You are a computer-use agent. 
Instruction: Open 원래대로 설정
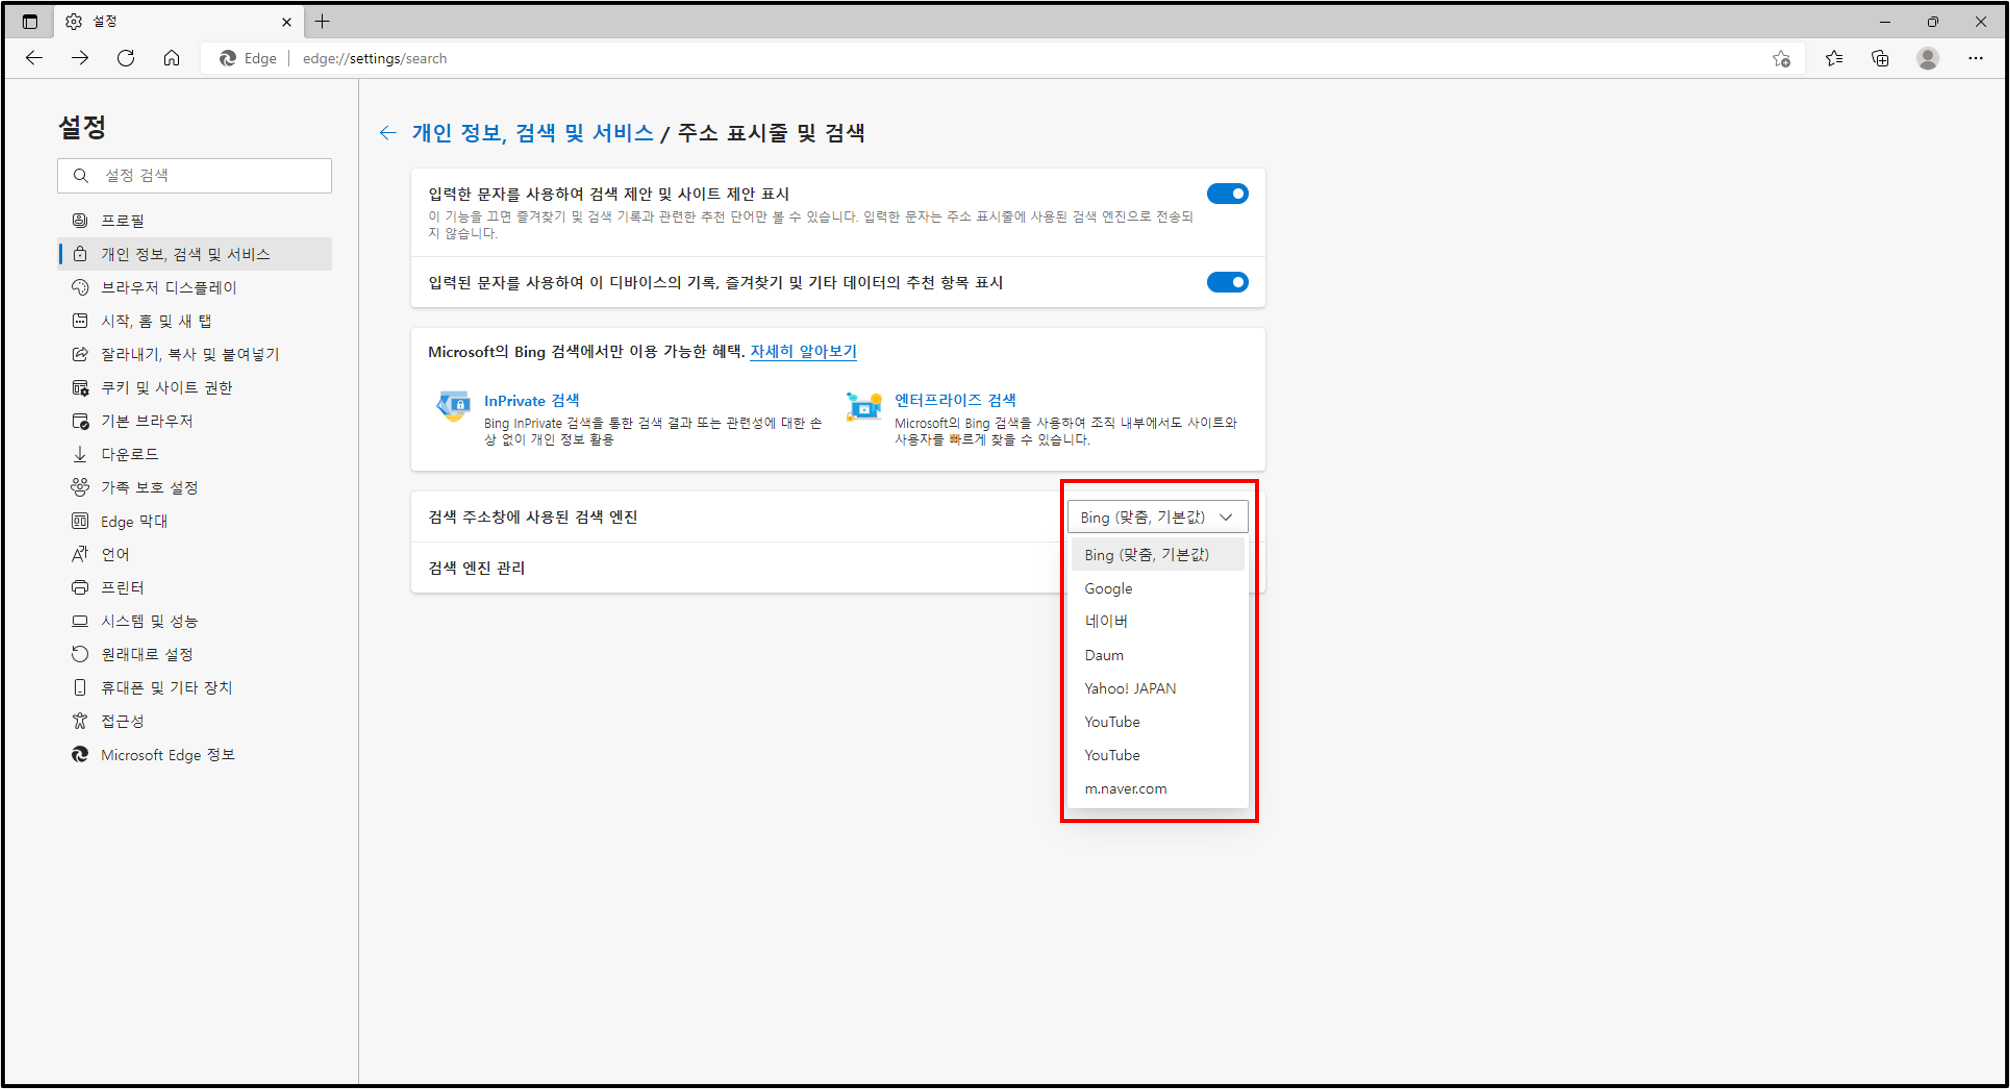click(x=195, y=654)
